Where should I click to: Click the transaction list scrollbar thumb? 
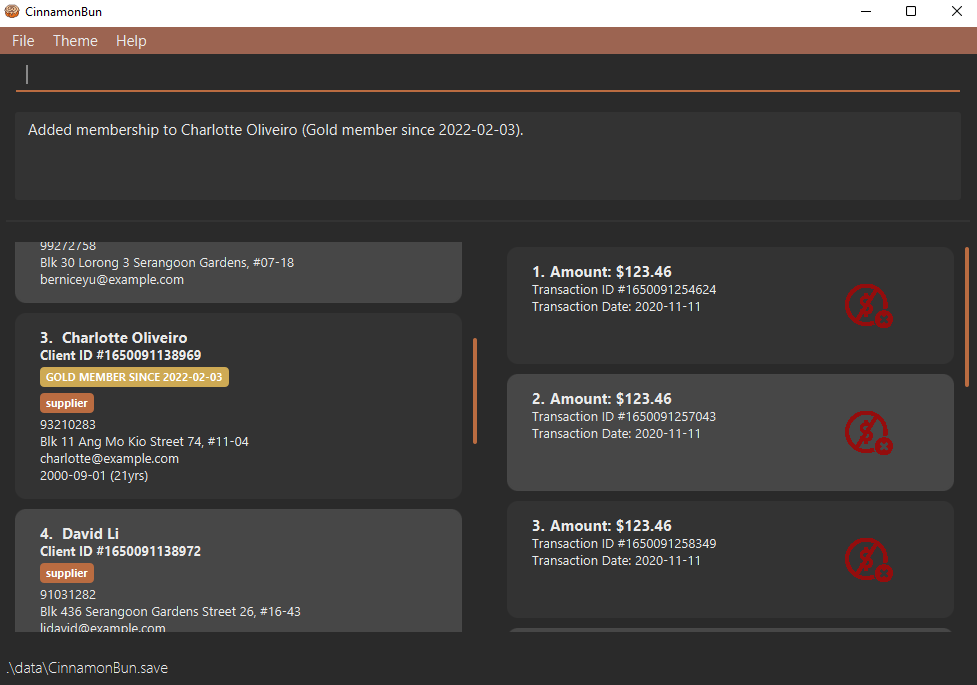(967, 317)
